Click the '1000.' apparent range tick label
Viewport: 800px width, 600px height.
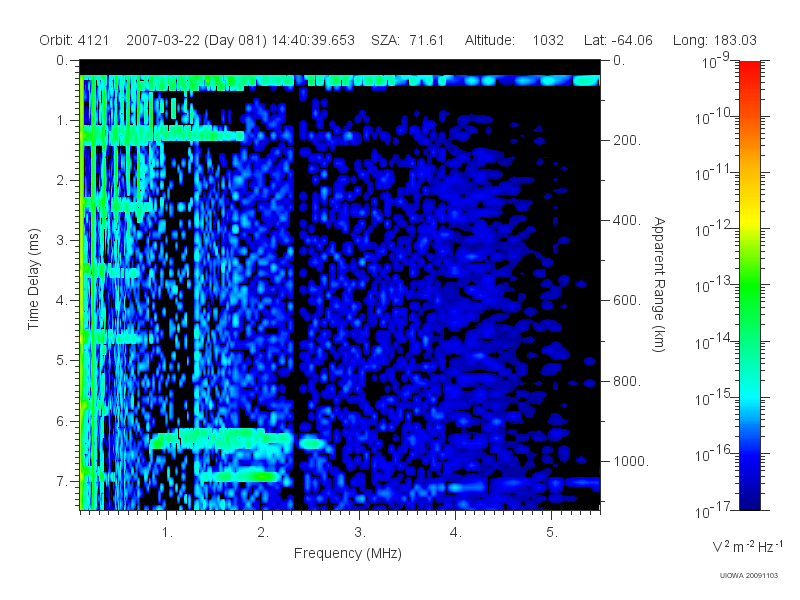[x=631, y=461]
